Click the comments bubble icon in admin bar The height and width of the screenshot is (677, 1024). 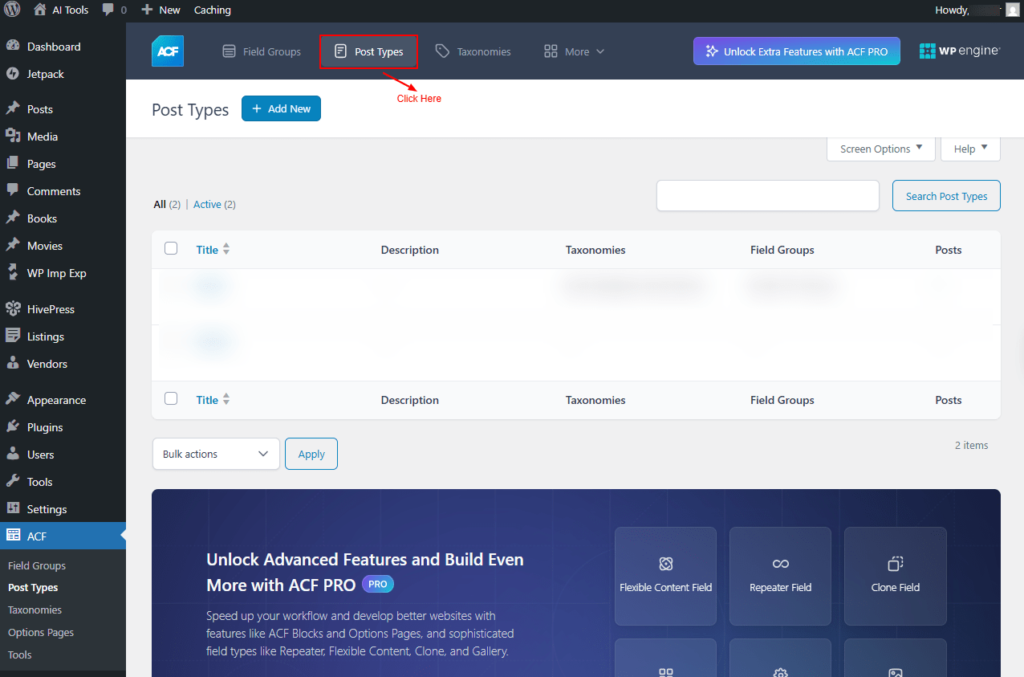pos(109,10)
